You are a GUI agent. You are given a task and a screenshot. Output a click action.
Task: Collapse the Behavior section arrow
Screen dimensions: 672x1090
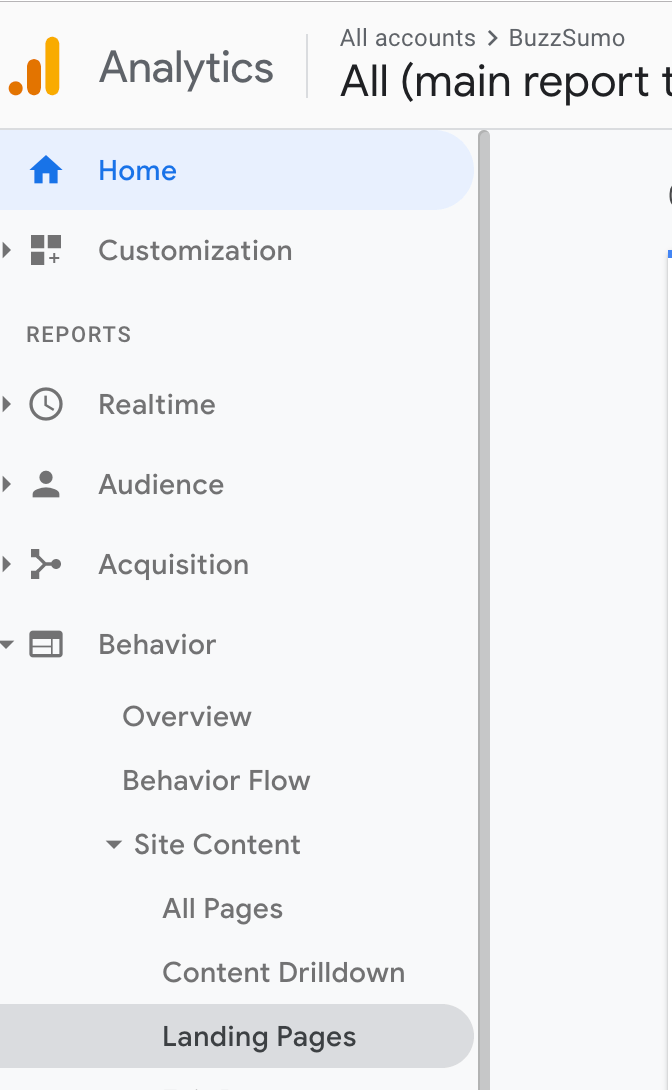pyautogui.click(x=8, y=645)
